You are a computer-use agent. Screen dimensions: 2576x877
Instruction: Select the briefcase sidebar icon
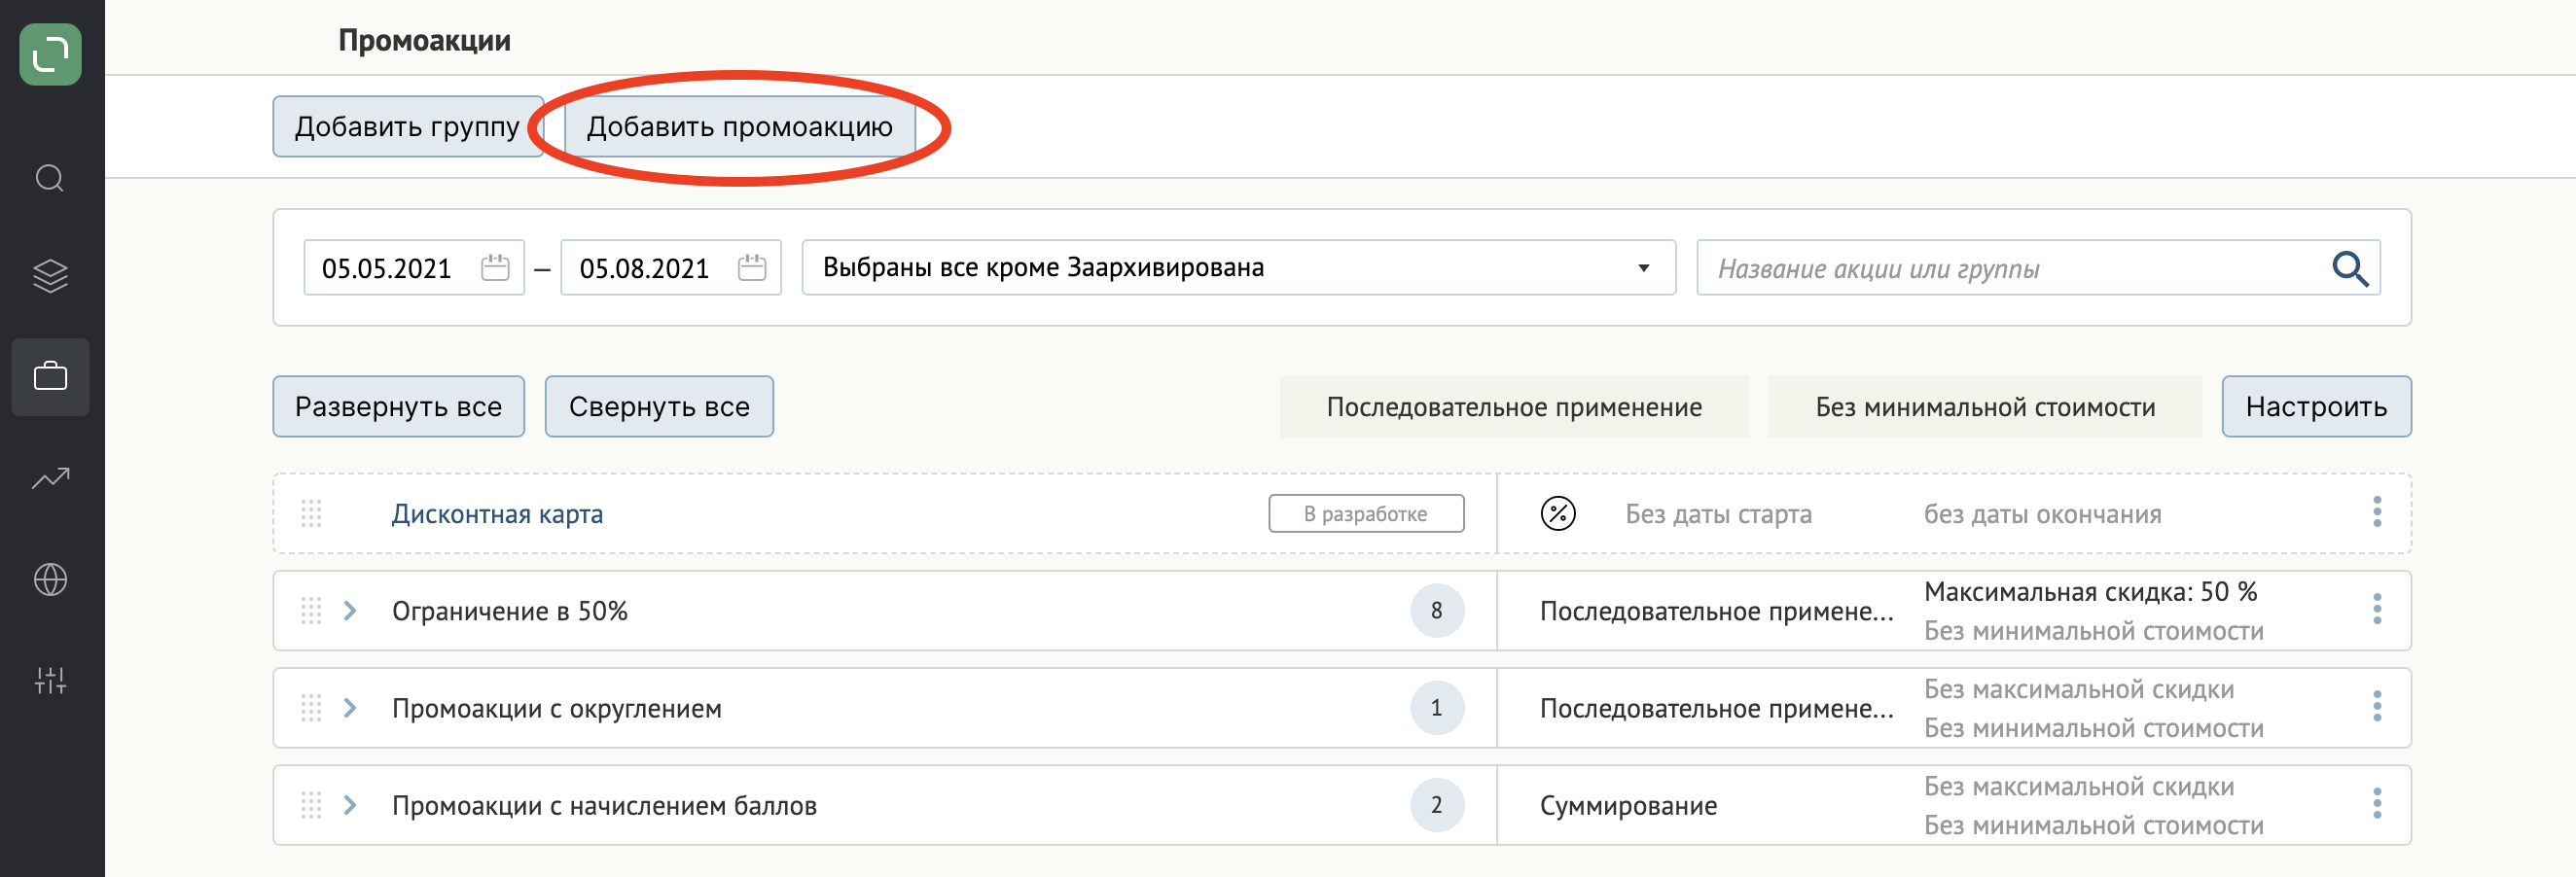click(x=50, y=377)
